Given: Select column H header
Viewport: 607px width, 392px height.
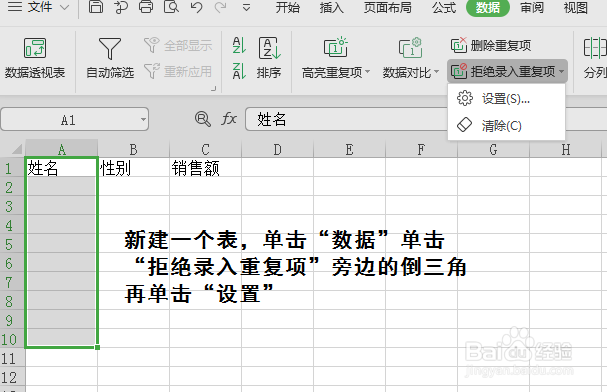Looking at the screenshot, I should point(566,149).
